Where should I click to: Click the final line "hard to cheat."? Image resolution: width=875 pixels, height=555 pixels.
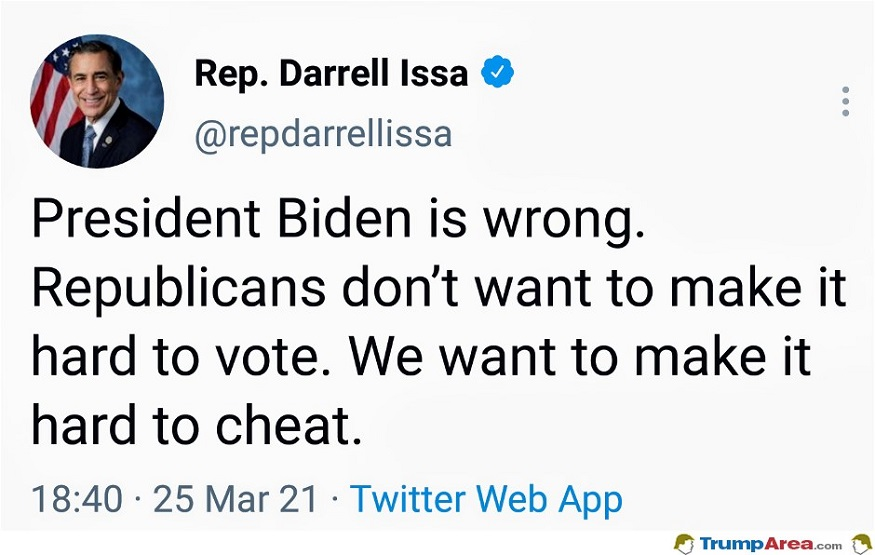pos(195,427)
